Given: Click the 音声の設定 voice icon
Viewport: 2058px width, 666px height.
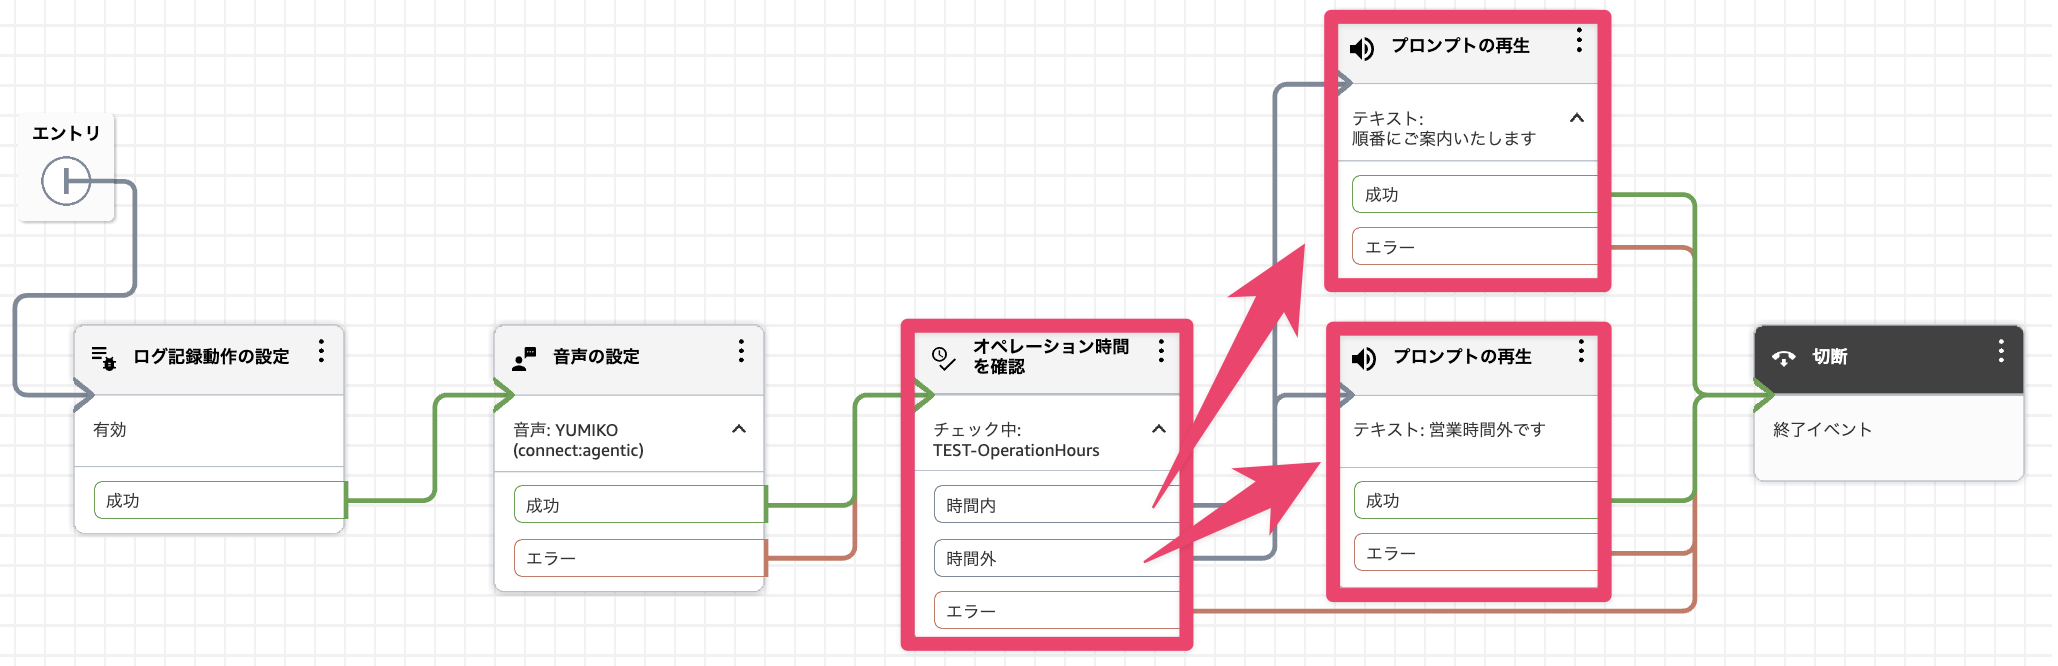Looking at the screenshot, I should click(524, 358).
